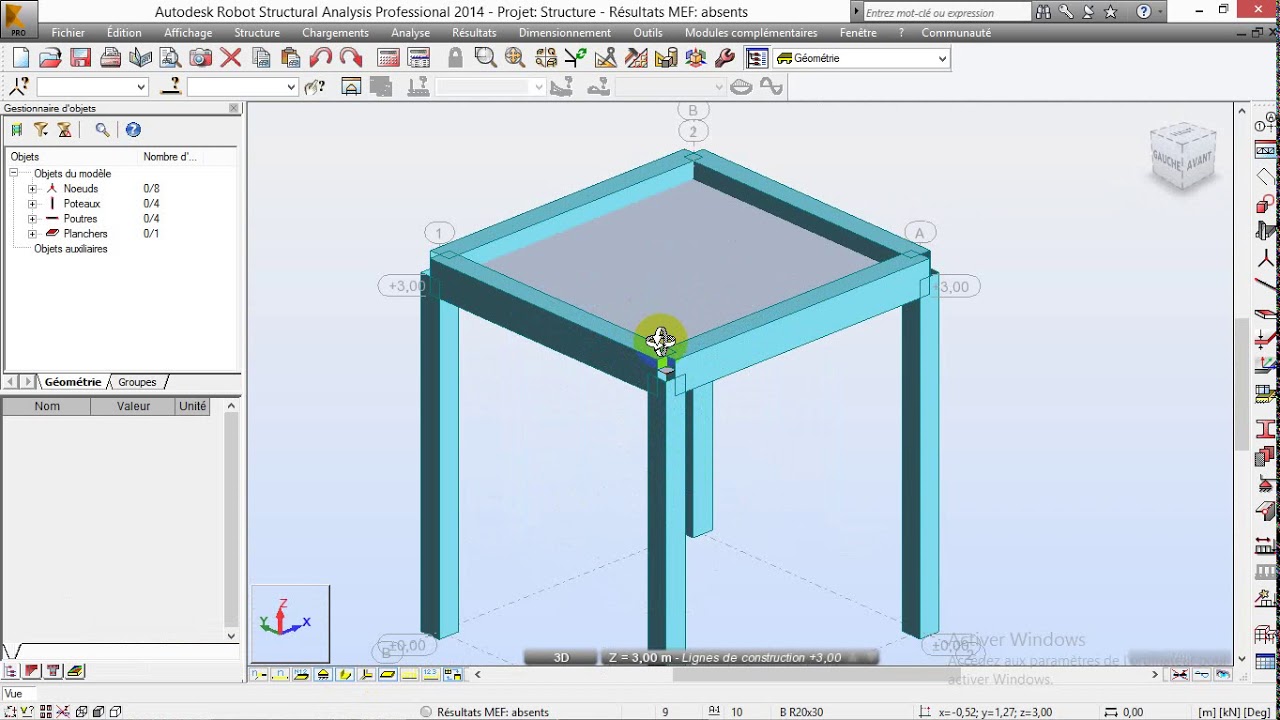The height and width of the screenshot is (720, 1280).
Task: Click the bar selection icon with question mark
Action: [171, 87]
